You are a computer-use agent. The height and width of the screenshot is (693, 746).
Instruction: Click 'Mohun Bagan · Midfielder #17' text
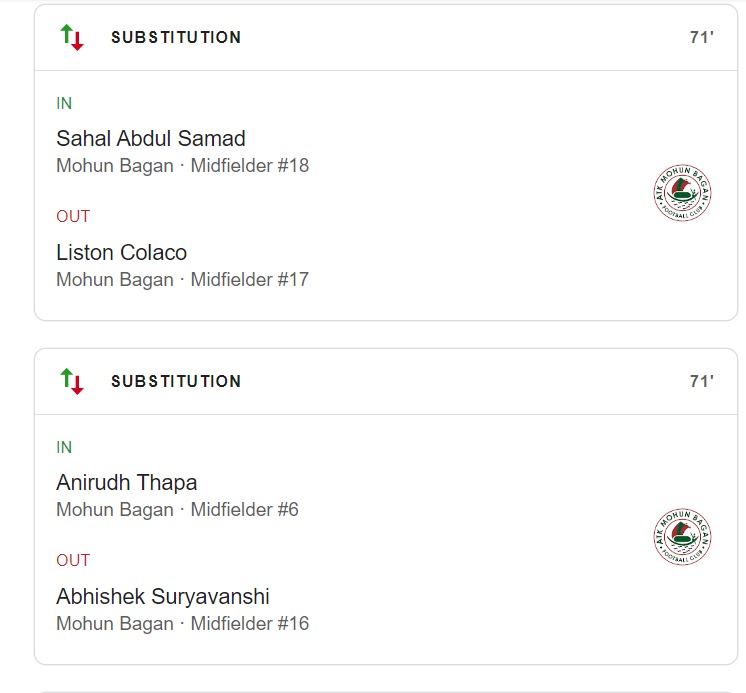point(182,280)
